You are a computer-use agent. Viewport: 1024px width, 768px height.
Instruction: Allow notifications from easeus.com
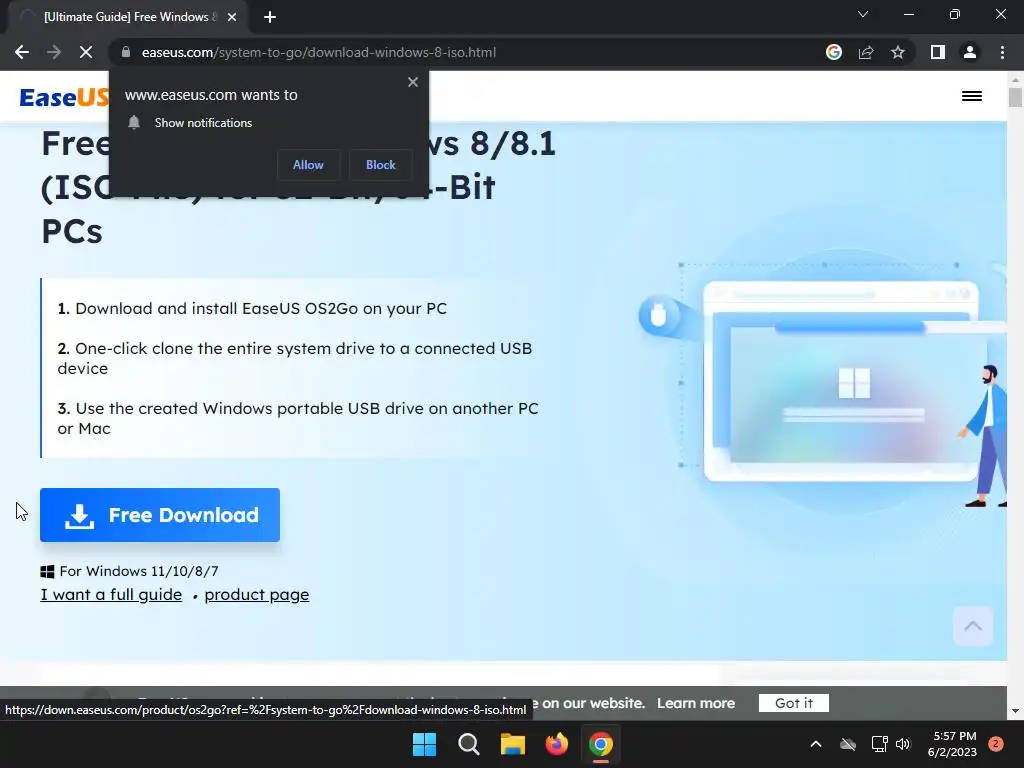click(x=308, y=165)
